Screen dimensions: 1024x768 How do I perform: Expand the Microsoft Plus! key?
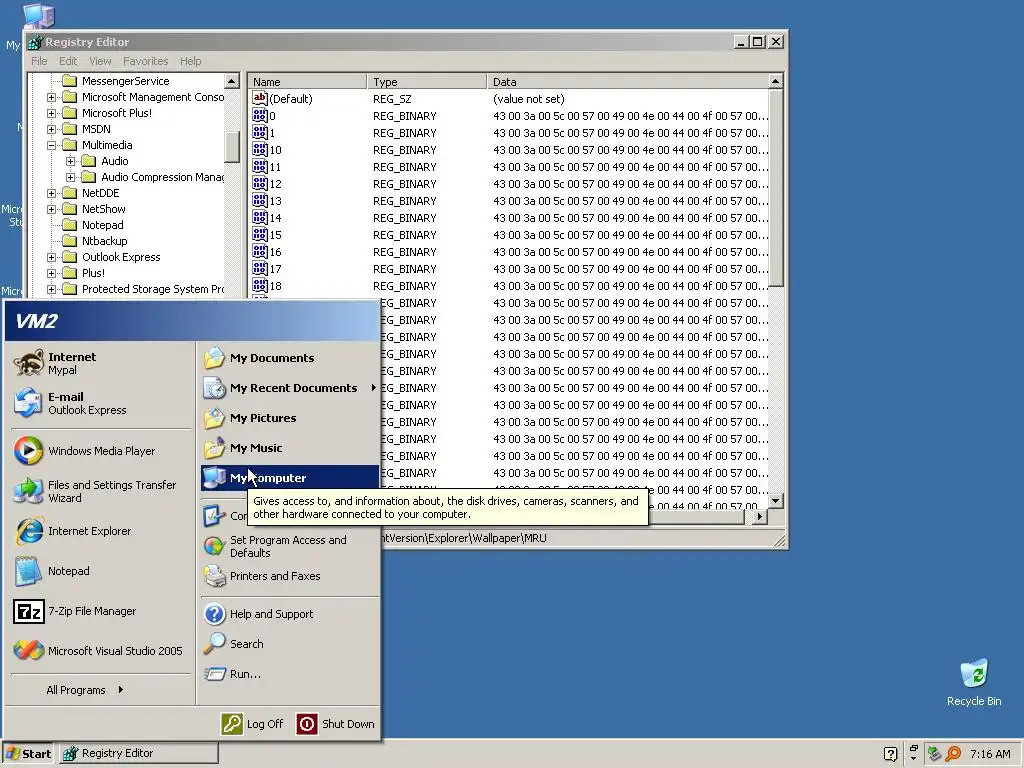pos(52,113)
